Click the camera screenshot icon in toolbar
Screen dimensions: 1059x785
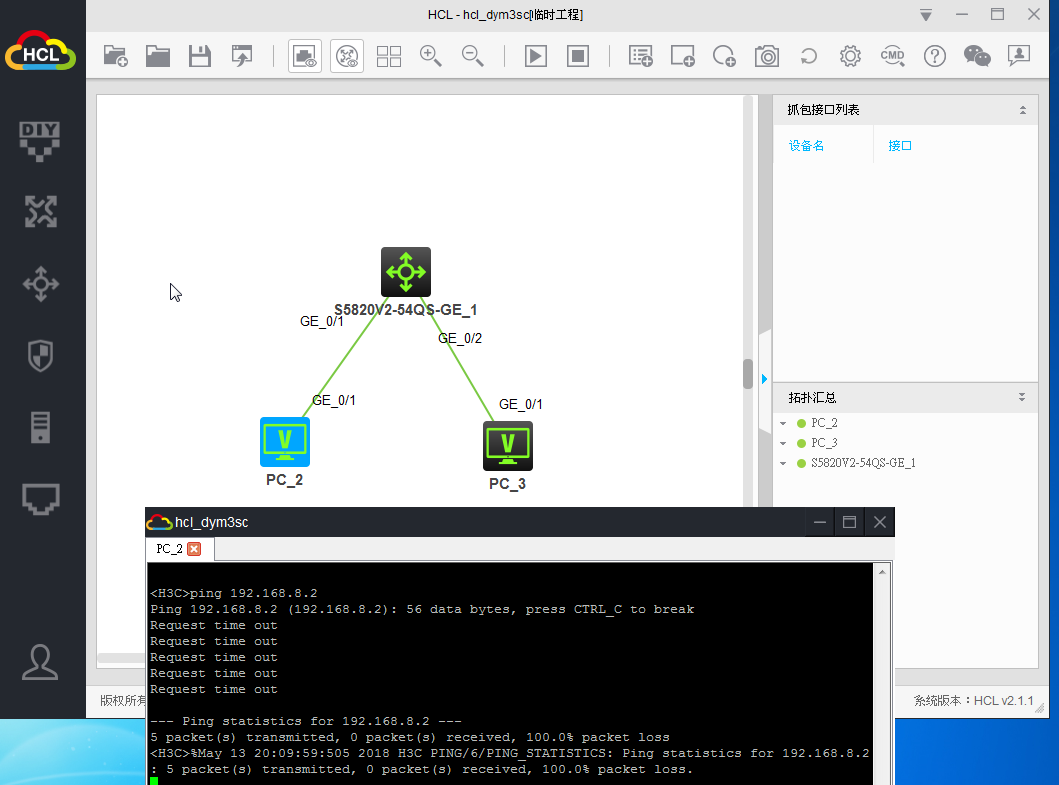[x=767, y=56]
